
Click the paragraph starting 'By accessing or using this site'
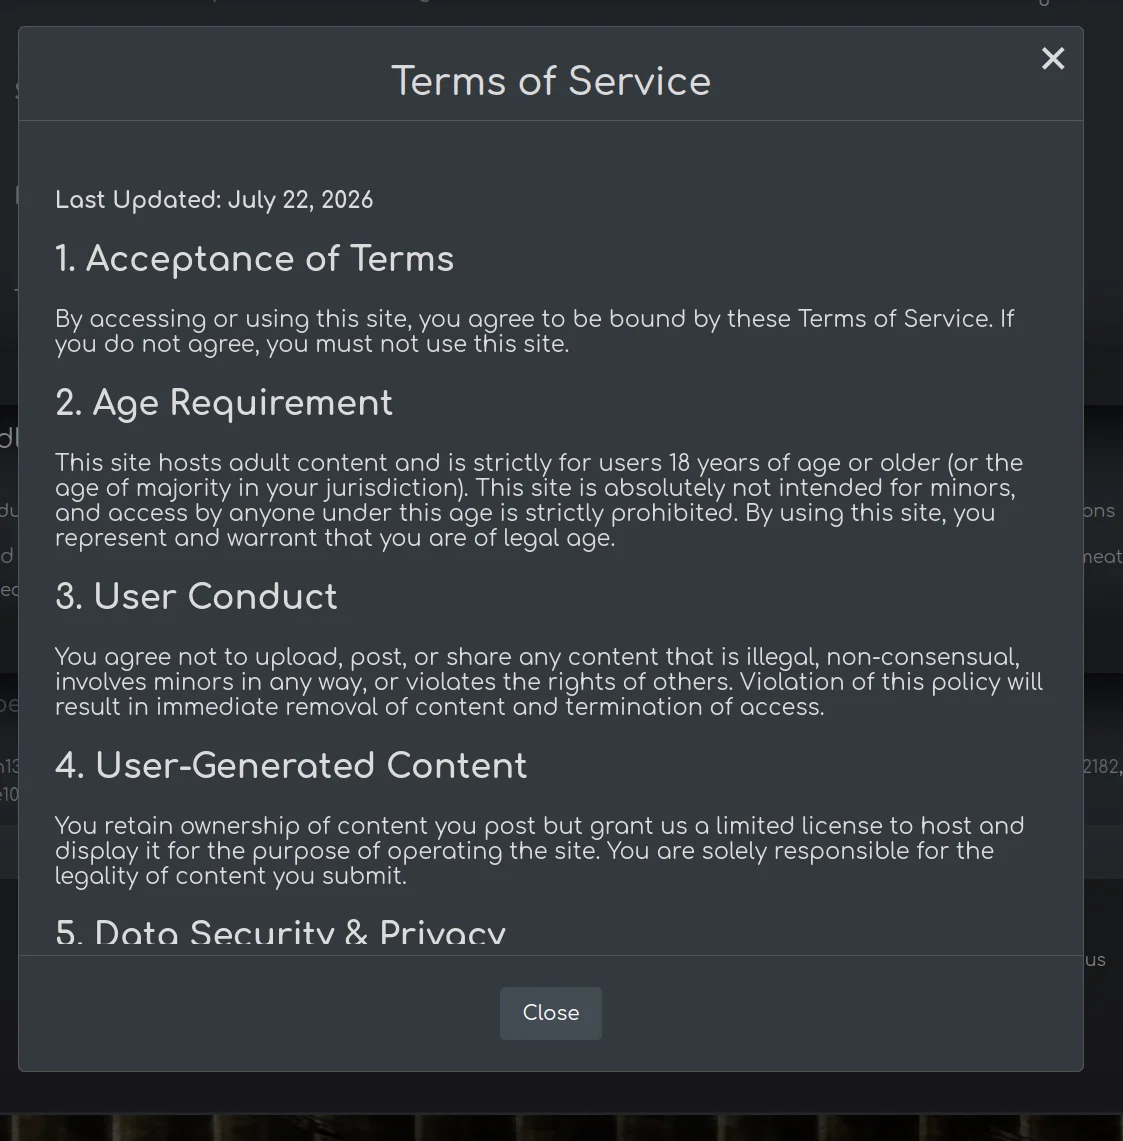click(535, 331)
